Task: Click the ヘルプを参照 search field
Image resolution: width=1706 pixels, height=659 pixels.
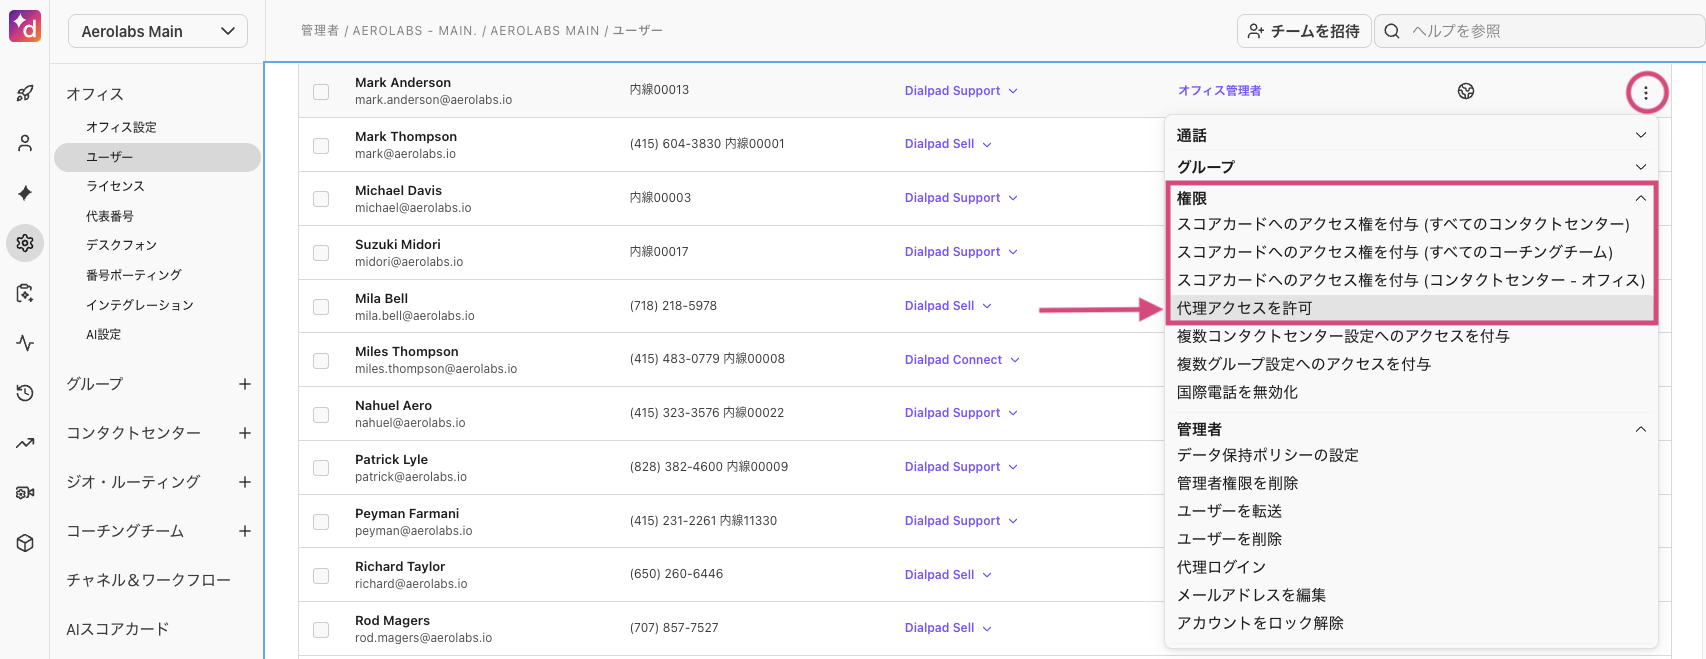Action: click(x=1540, y=31)
